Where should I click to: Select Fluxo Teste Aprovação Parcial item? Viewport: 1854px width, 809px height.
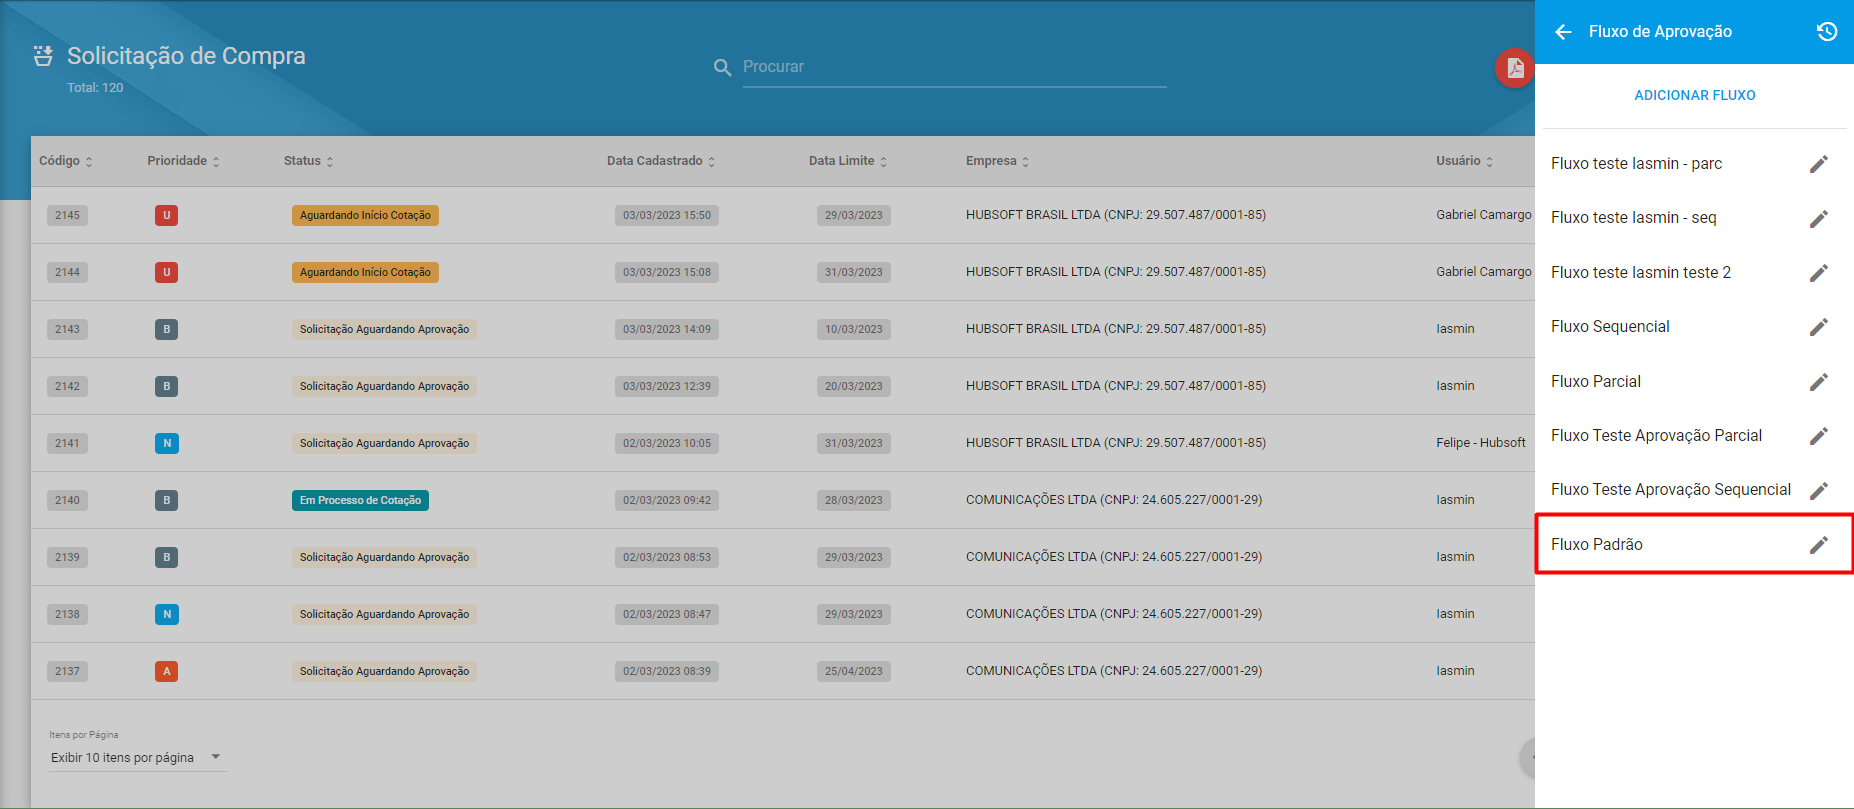pyautogui.click(x=1656, y=436)
